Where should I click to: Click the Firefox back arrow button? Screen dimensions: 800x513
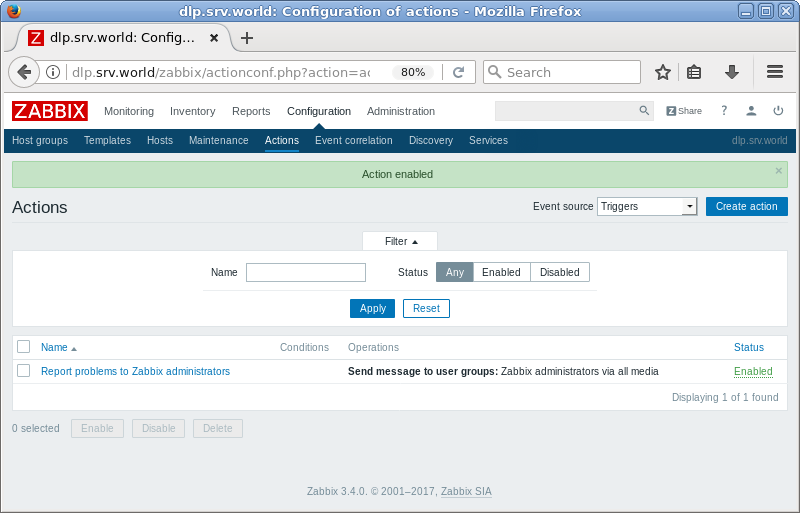(23, 72)
